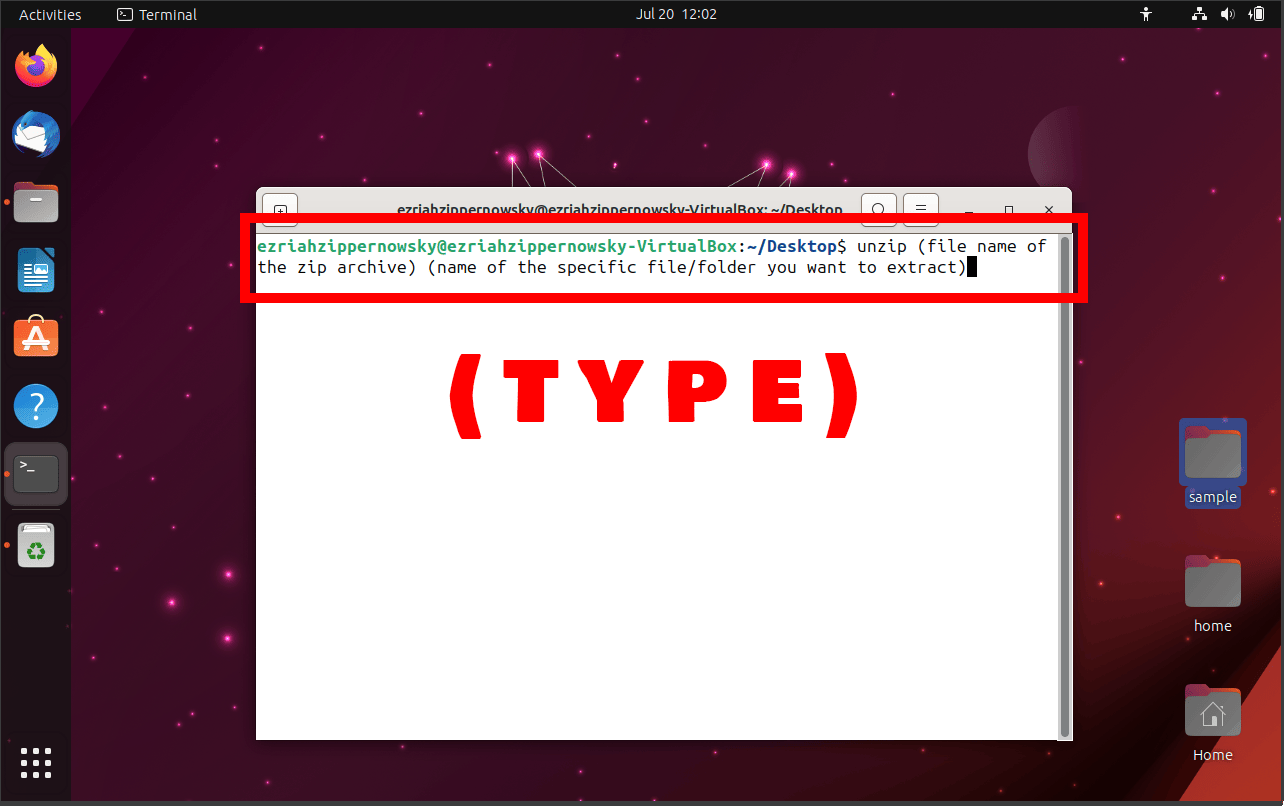Click the Terminal app menu in the top bar
Screen dimensions: 1284x806
pos(156,14)
